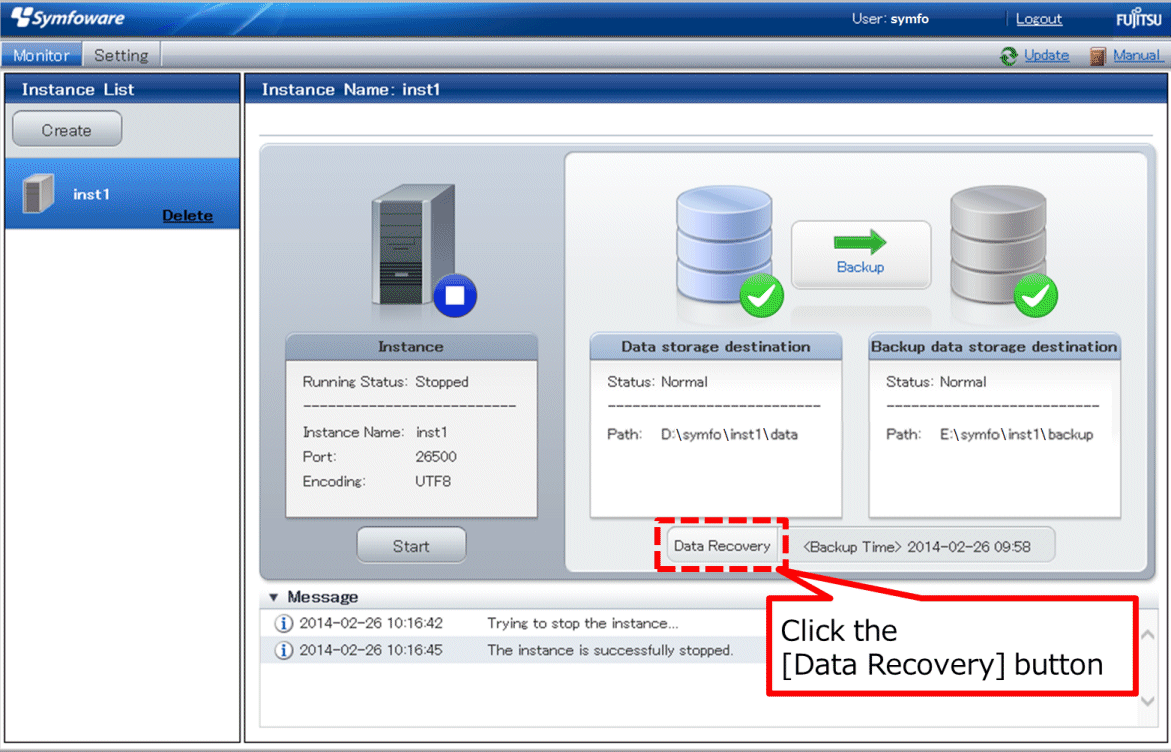Screen dimensions: 1171x752
Task: Click 'The instance is successfully stopped.' message
Action: pos(610,650)
